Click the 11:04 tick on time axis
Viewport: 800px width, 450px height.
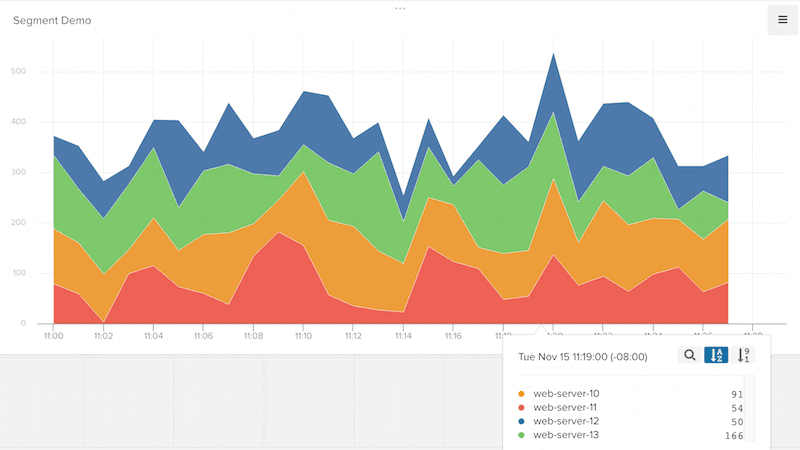(x=153, y=337)
